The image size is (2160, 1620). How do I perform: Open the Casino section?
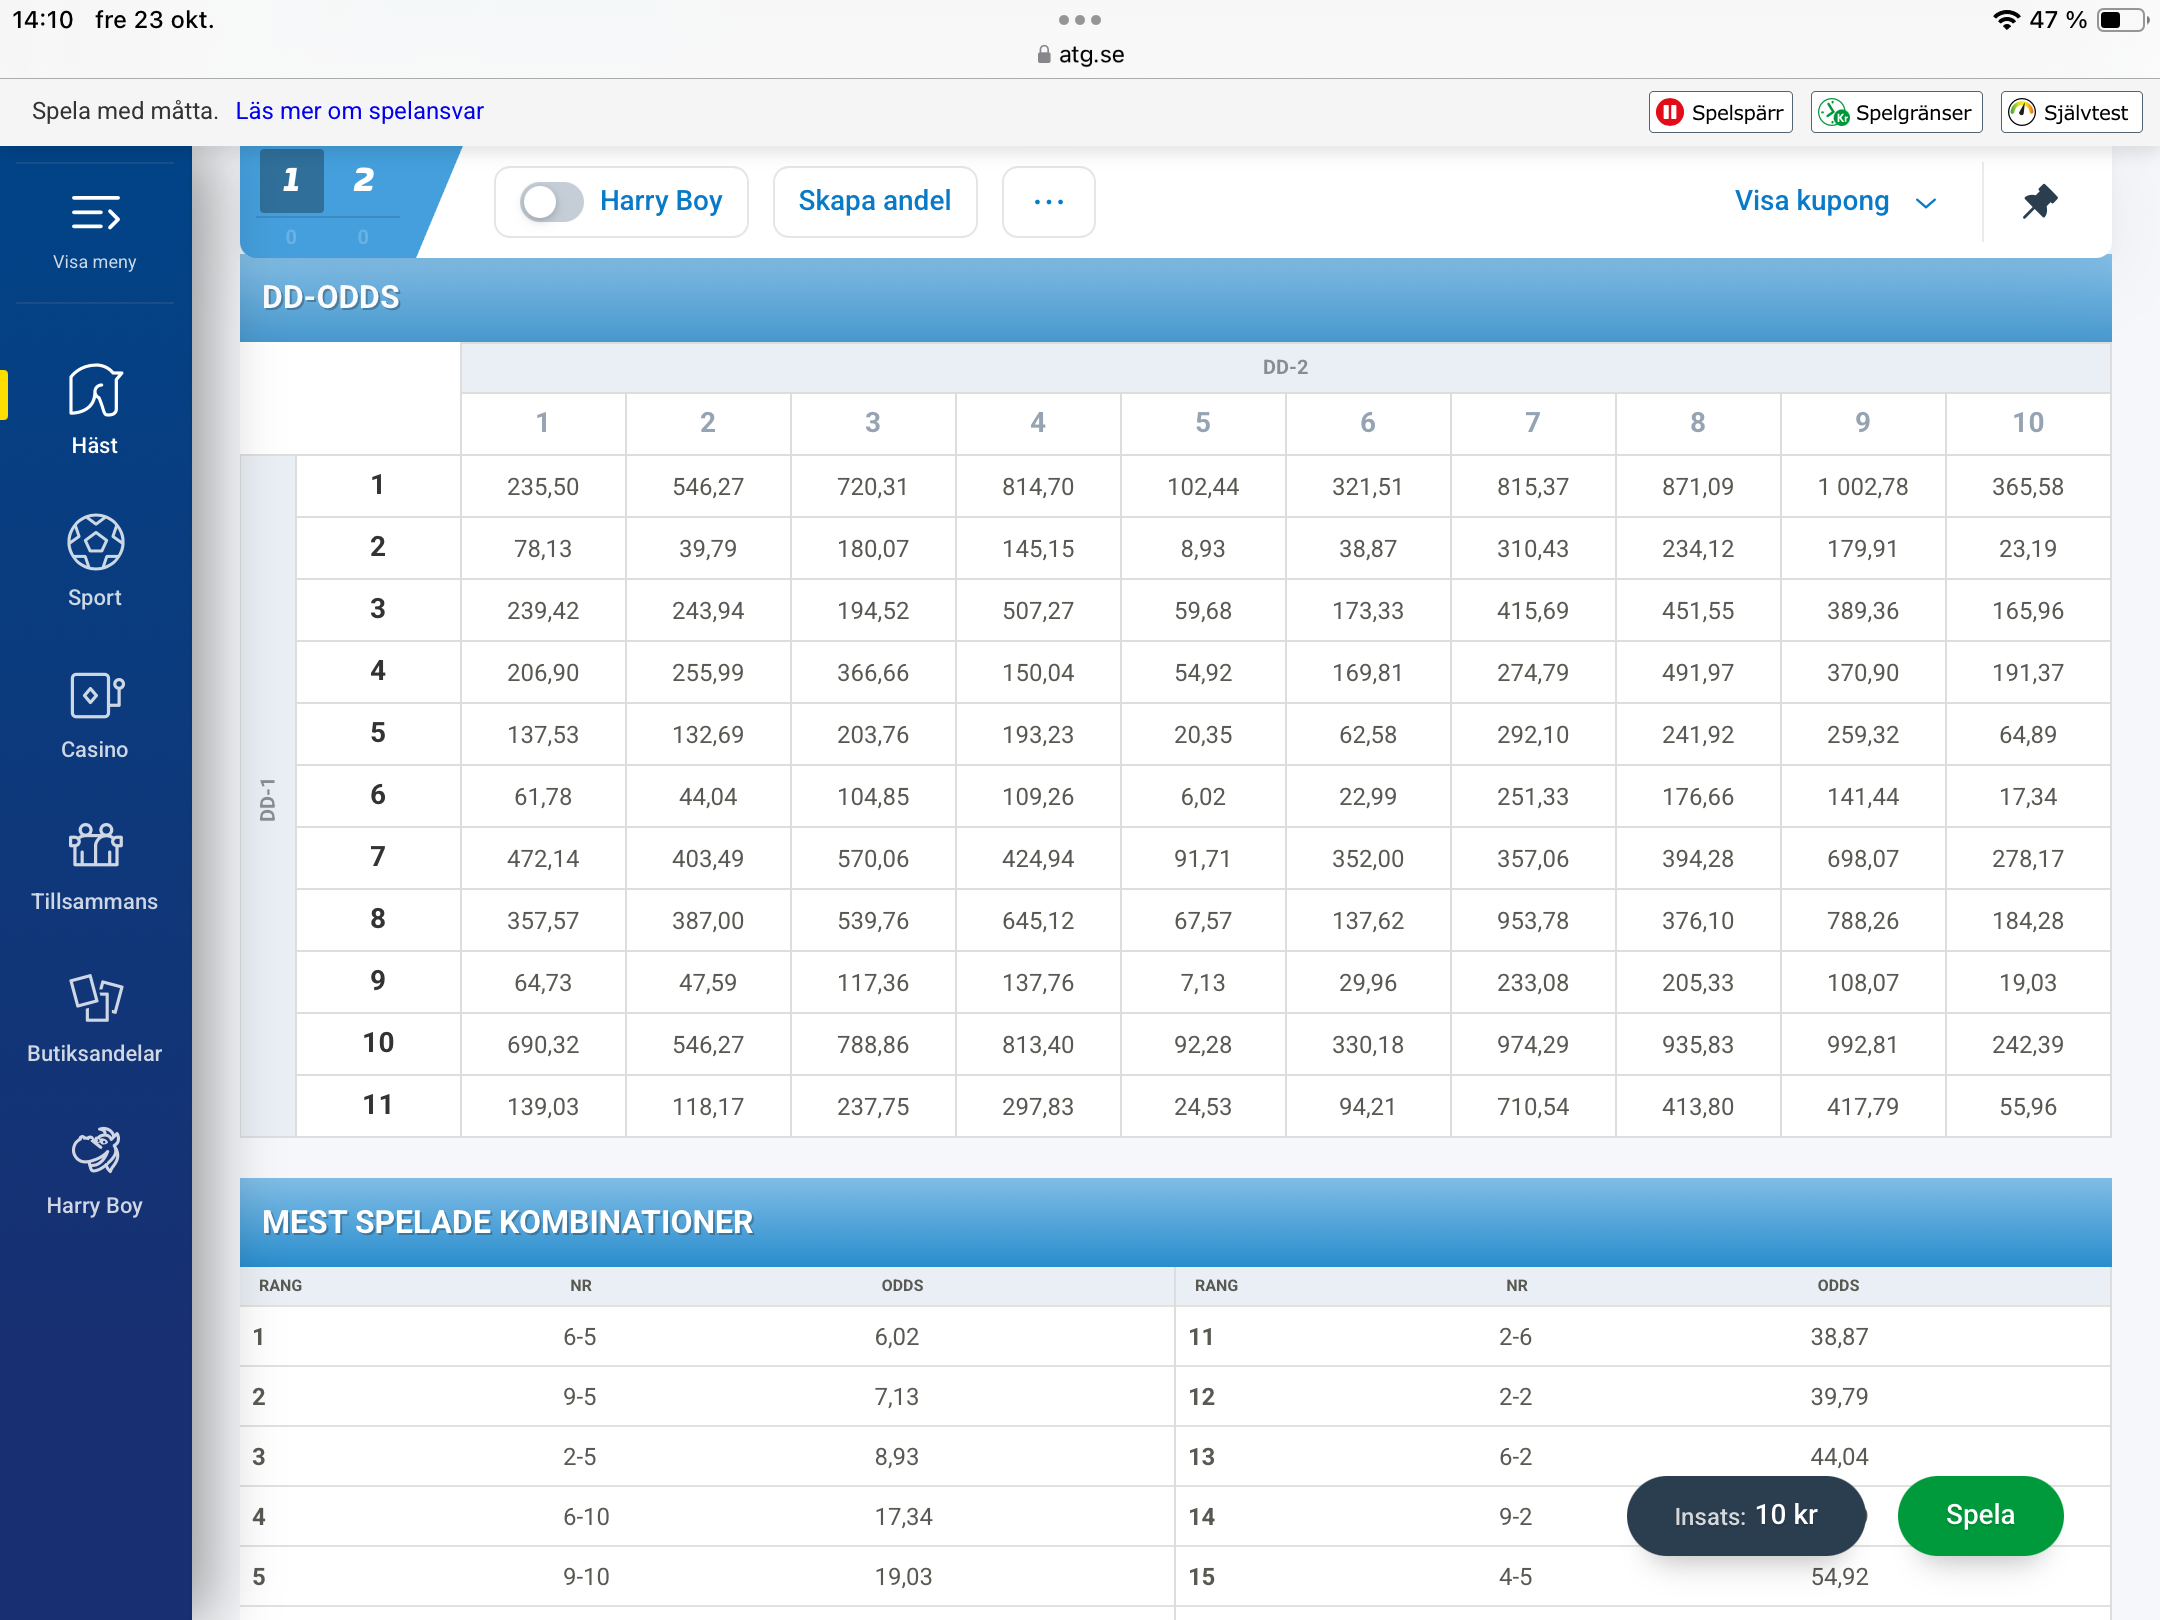95,713
